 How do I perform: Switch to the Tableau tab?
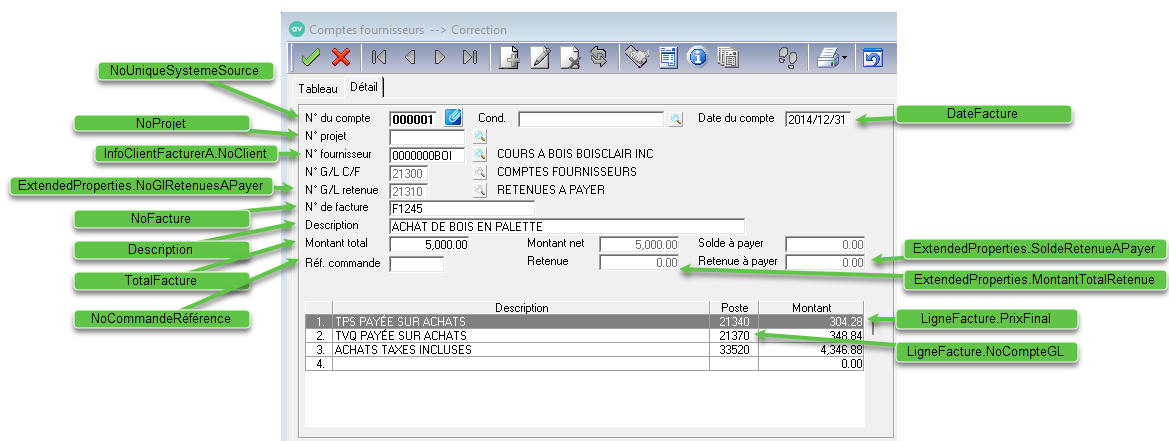coord(318,89)
